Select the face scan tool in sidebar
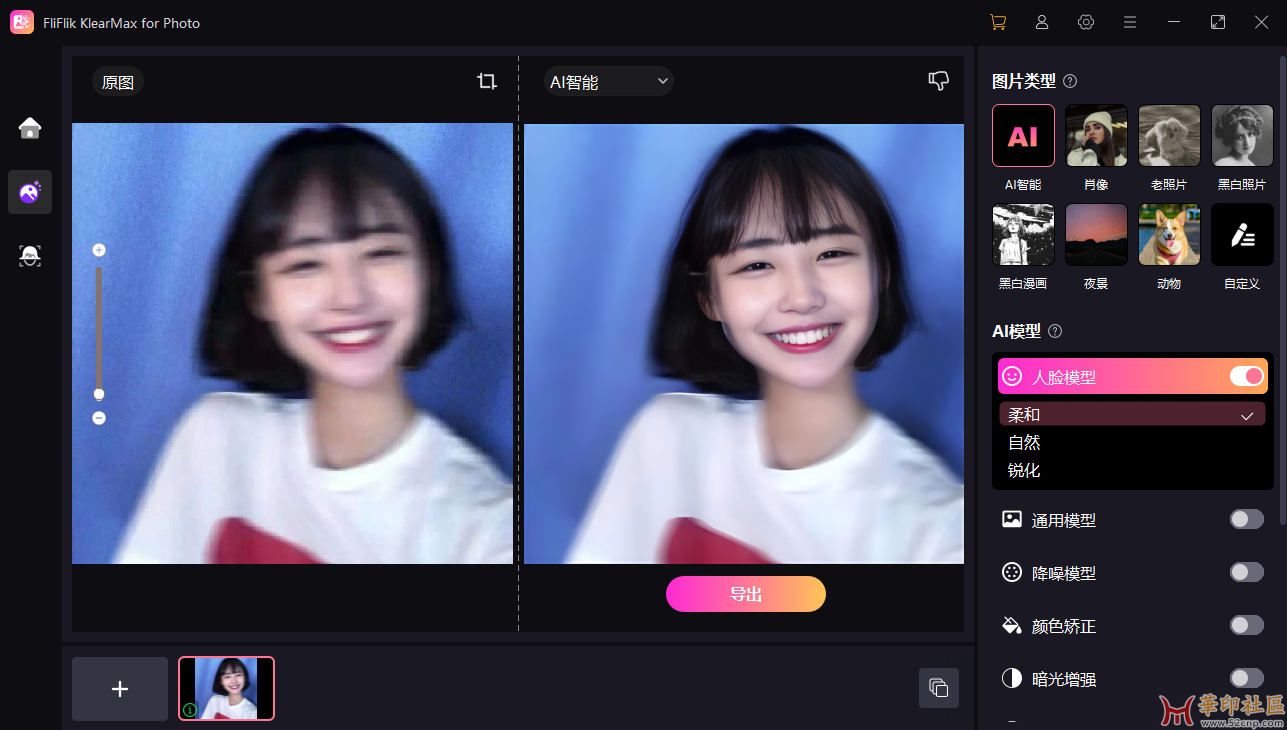 30,256
